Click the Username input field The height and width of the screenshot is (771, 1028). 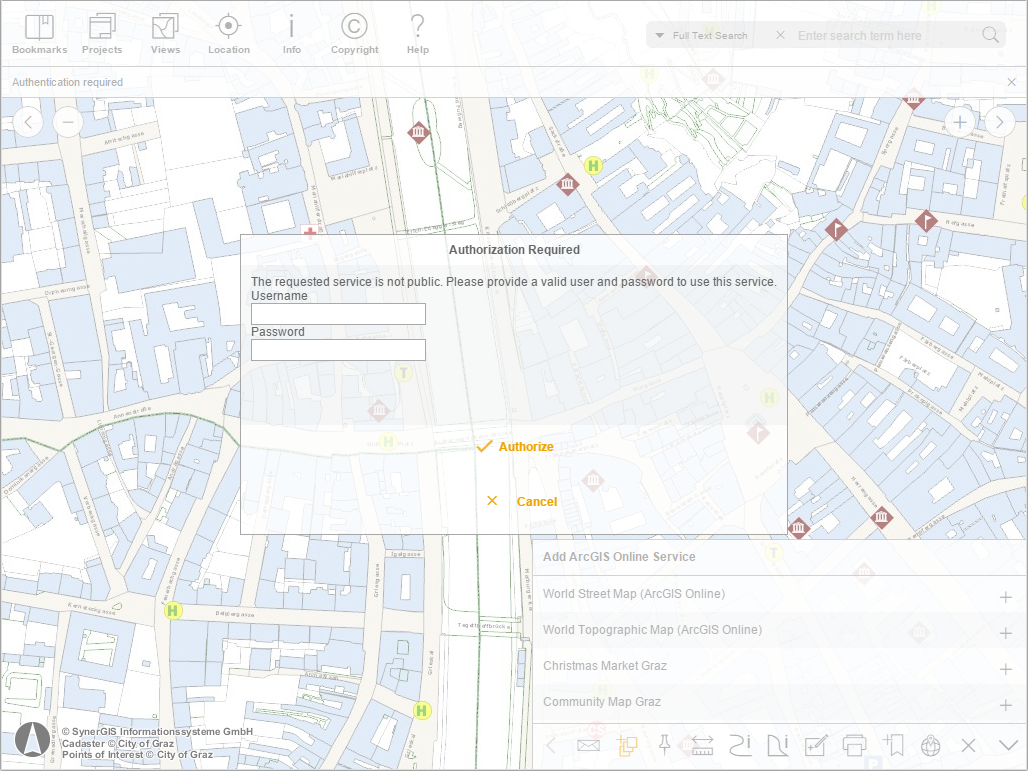(x=338, y=313)
